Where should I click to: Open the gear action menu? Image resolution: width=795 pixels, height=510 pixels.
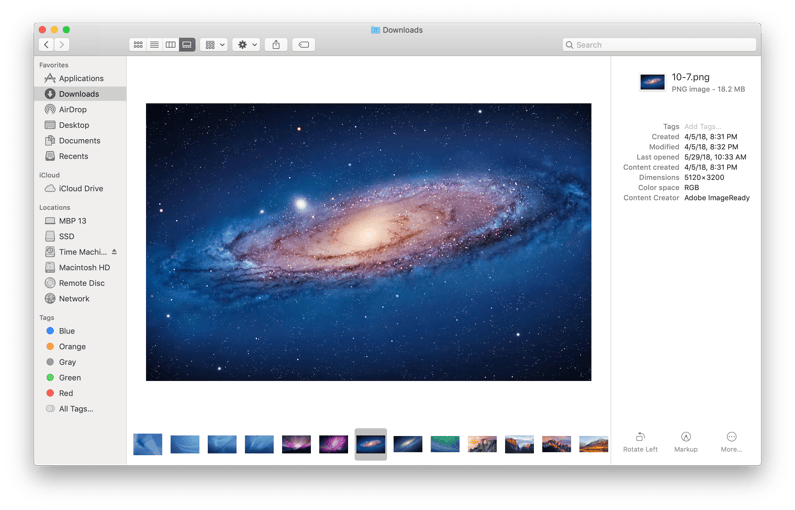pos(246,45)
